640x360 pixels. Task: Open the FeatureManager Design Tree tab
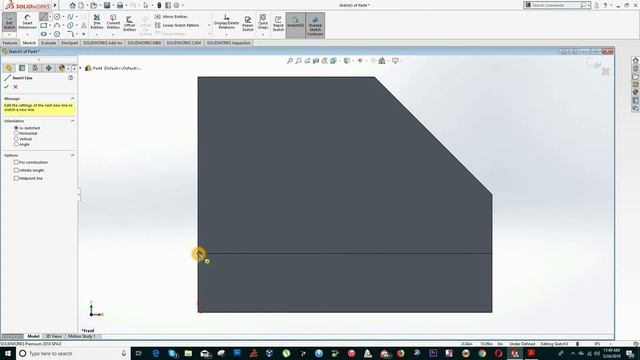pyautogui.click(x=9, y=68)
